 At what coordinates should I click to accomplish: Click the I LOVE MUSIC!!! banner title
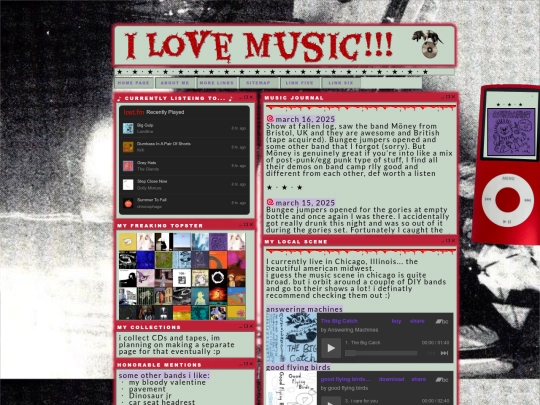(258, 46)
